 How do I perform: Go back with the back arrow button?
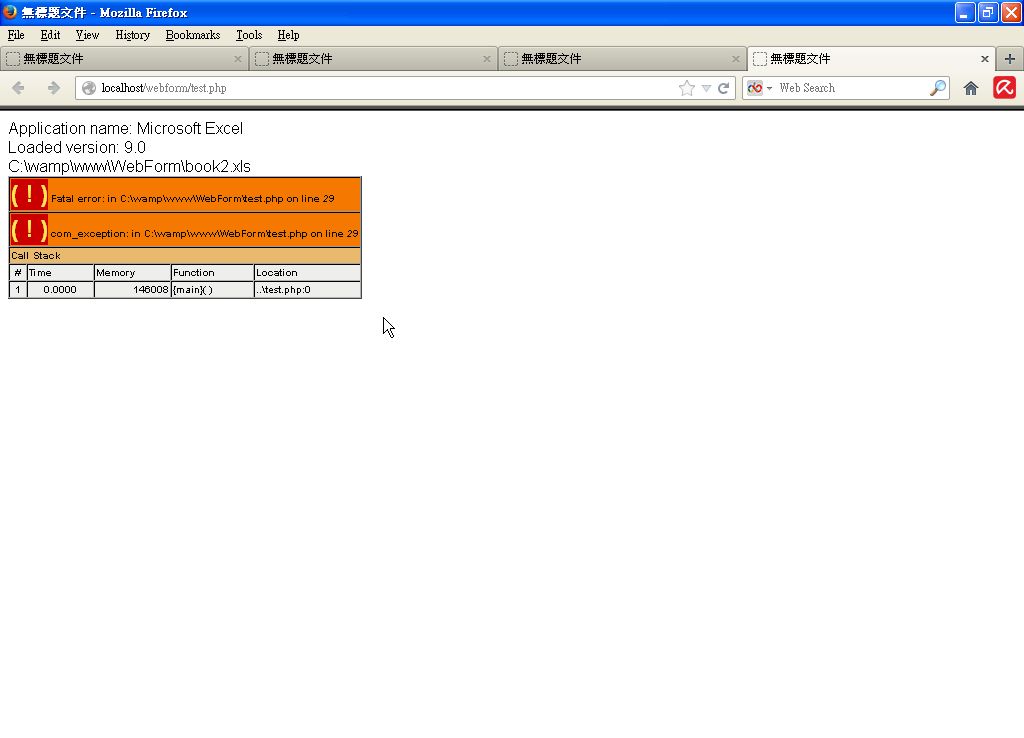18,88
